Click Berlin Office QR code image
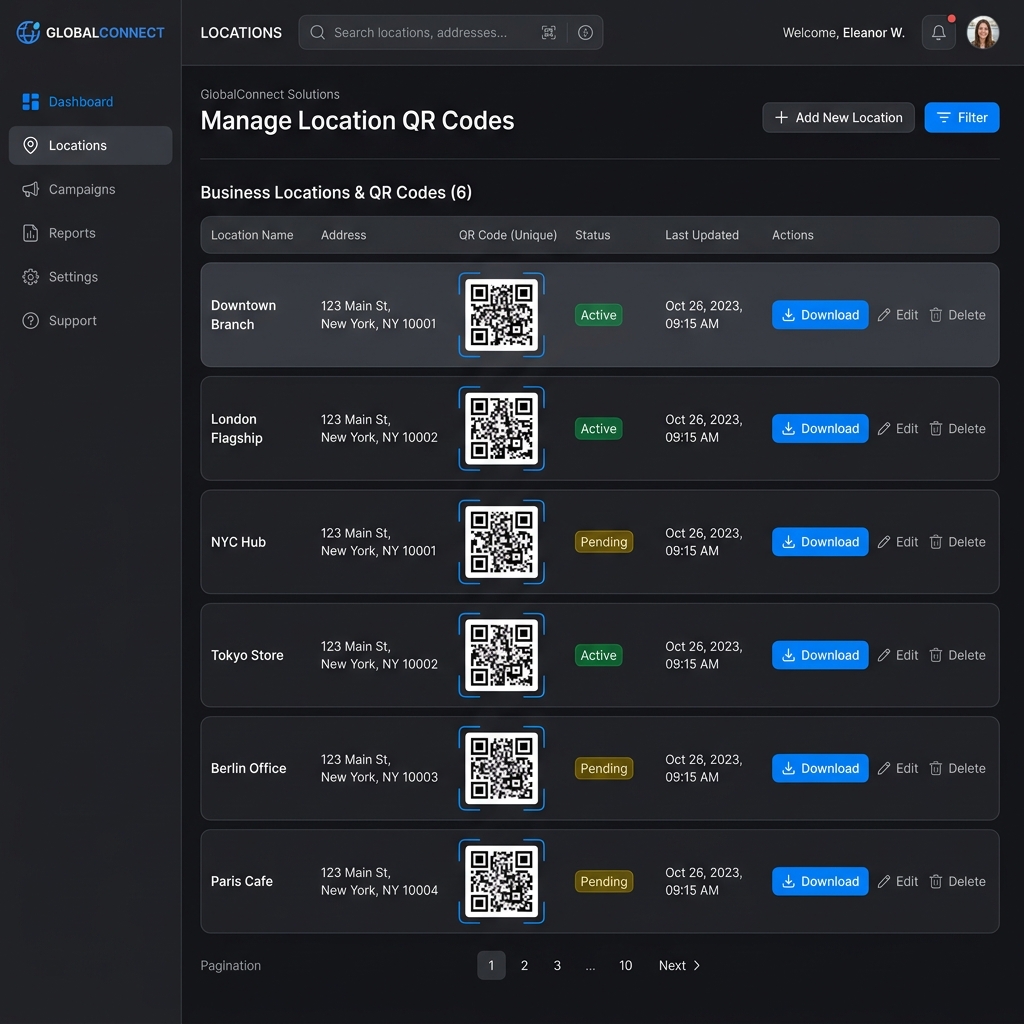 502,769
